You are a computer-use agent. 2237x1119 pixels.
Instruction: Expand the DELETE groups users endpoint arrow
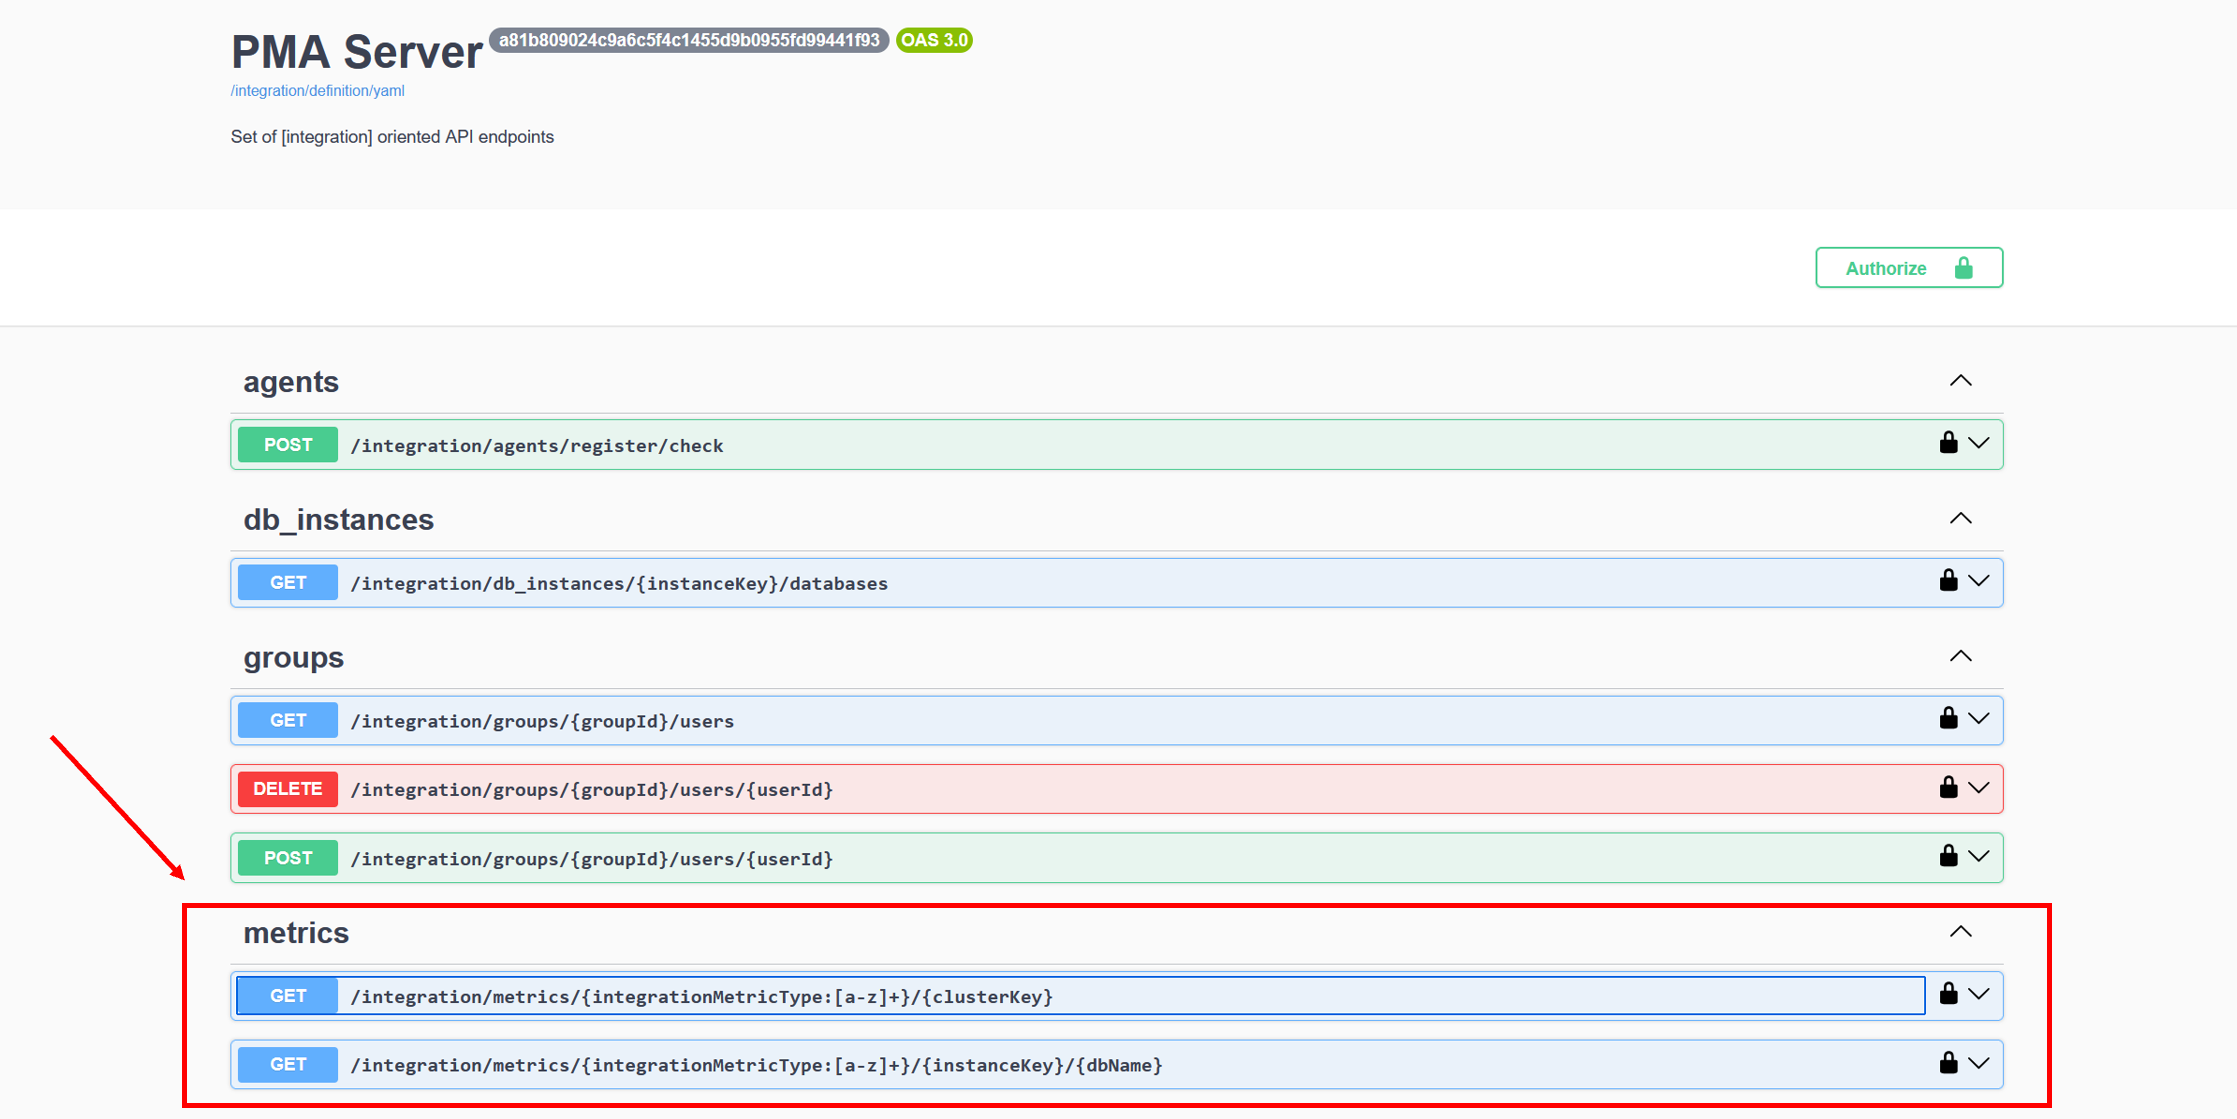1979,788
